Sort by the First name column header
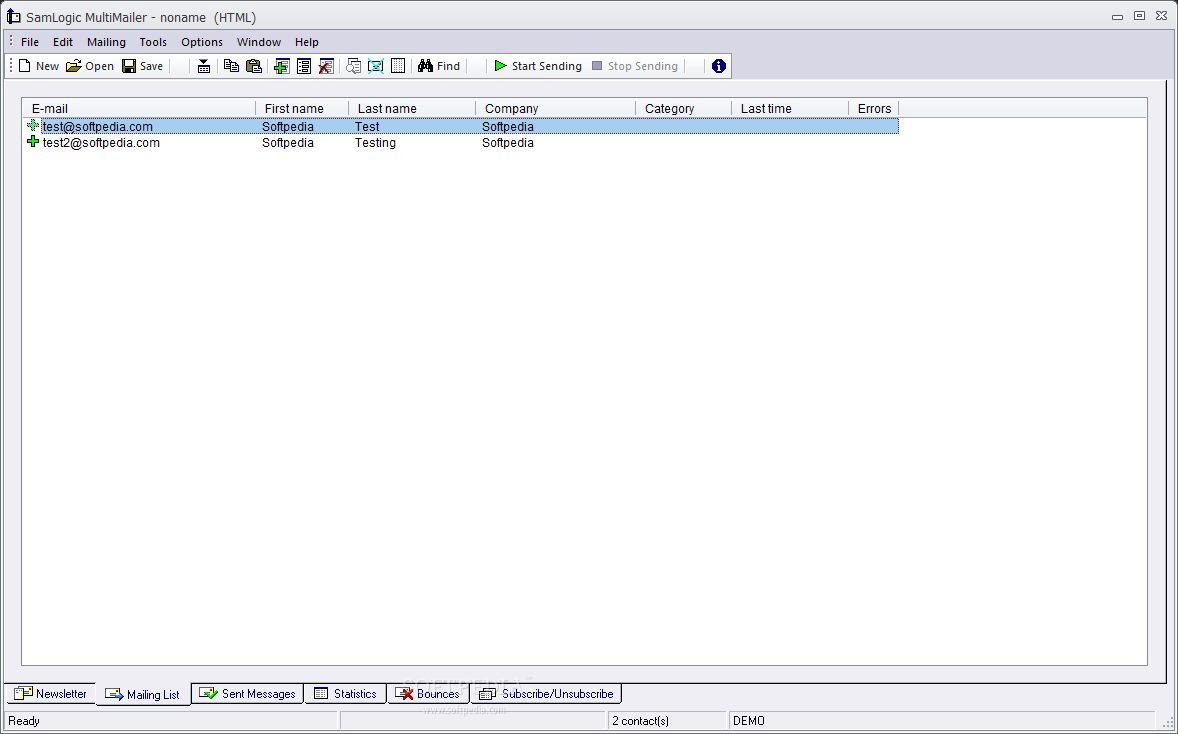The width and height of the screenshot is (1178, 734). [302, 108]
